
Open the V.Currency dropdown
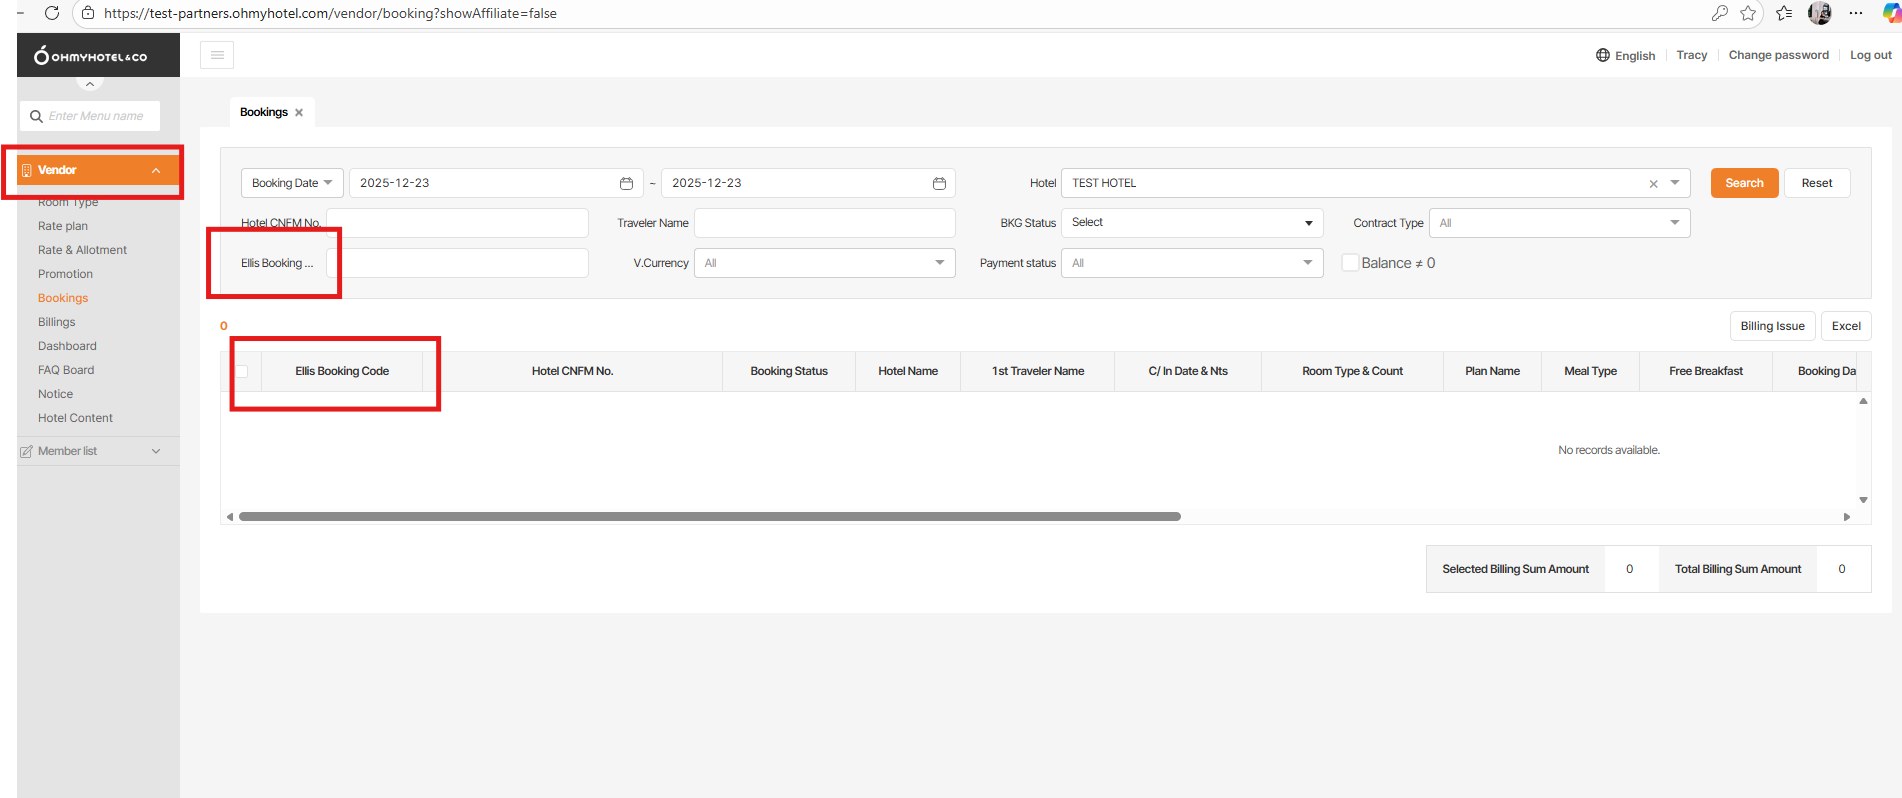point(825,263)
